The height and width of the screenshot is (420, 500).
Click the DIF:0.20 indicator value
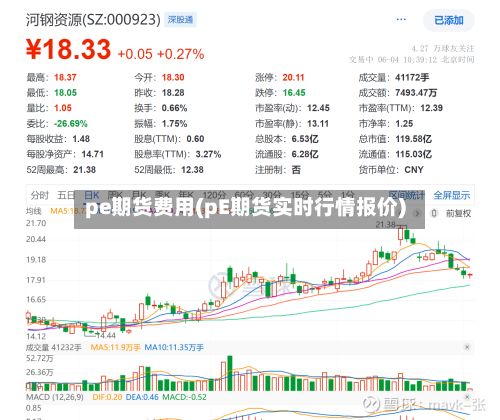click(107, 397)
